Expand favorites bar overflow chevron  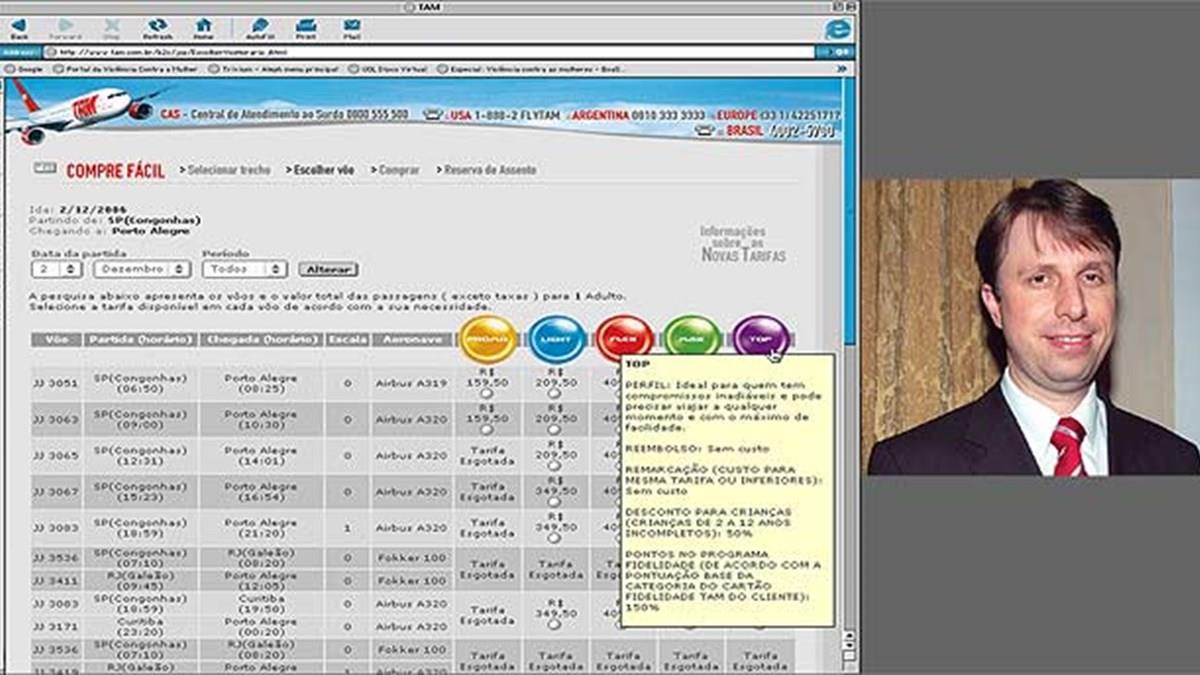coord(842,70)
